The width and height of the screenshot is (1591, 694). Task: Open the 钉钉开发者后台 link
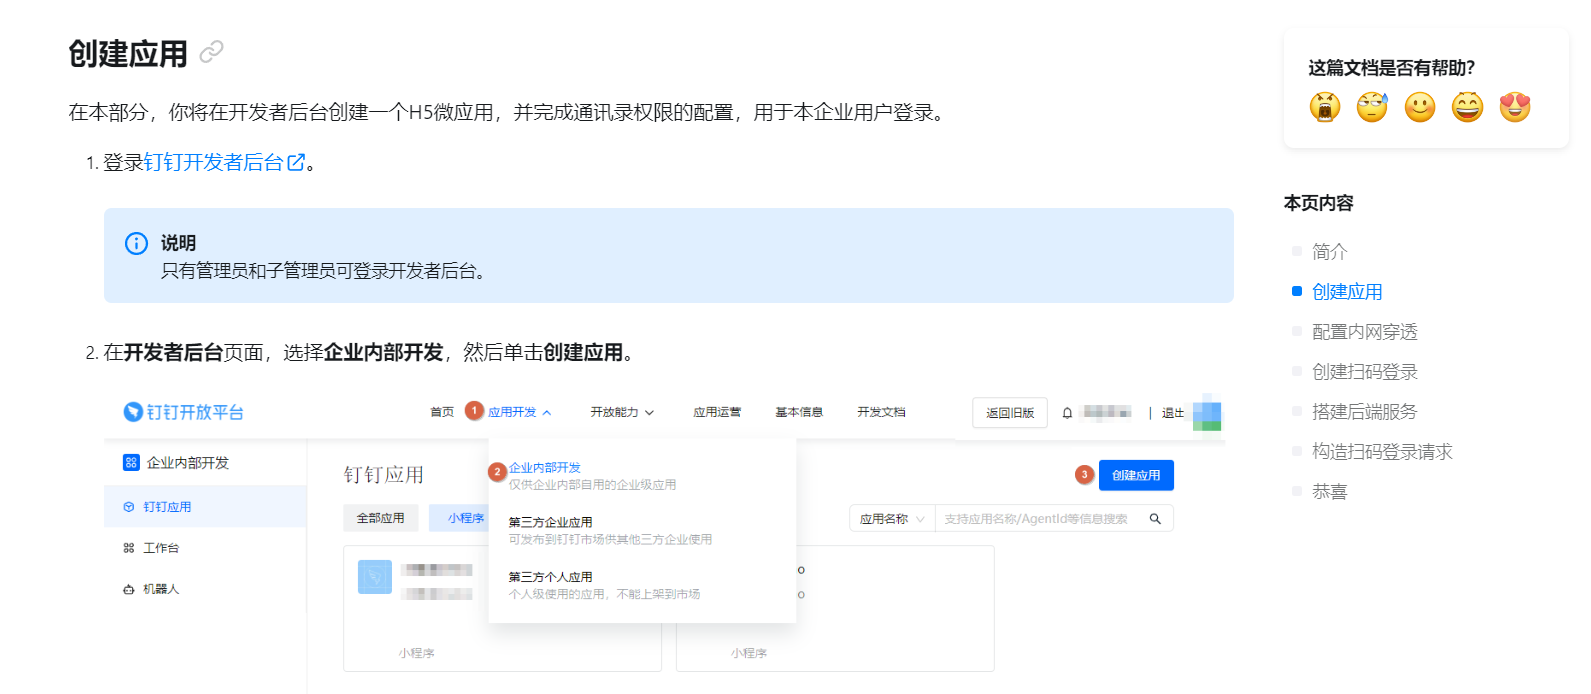tap(214, 162)
